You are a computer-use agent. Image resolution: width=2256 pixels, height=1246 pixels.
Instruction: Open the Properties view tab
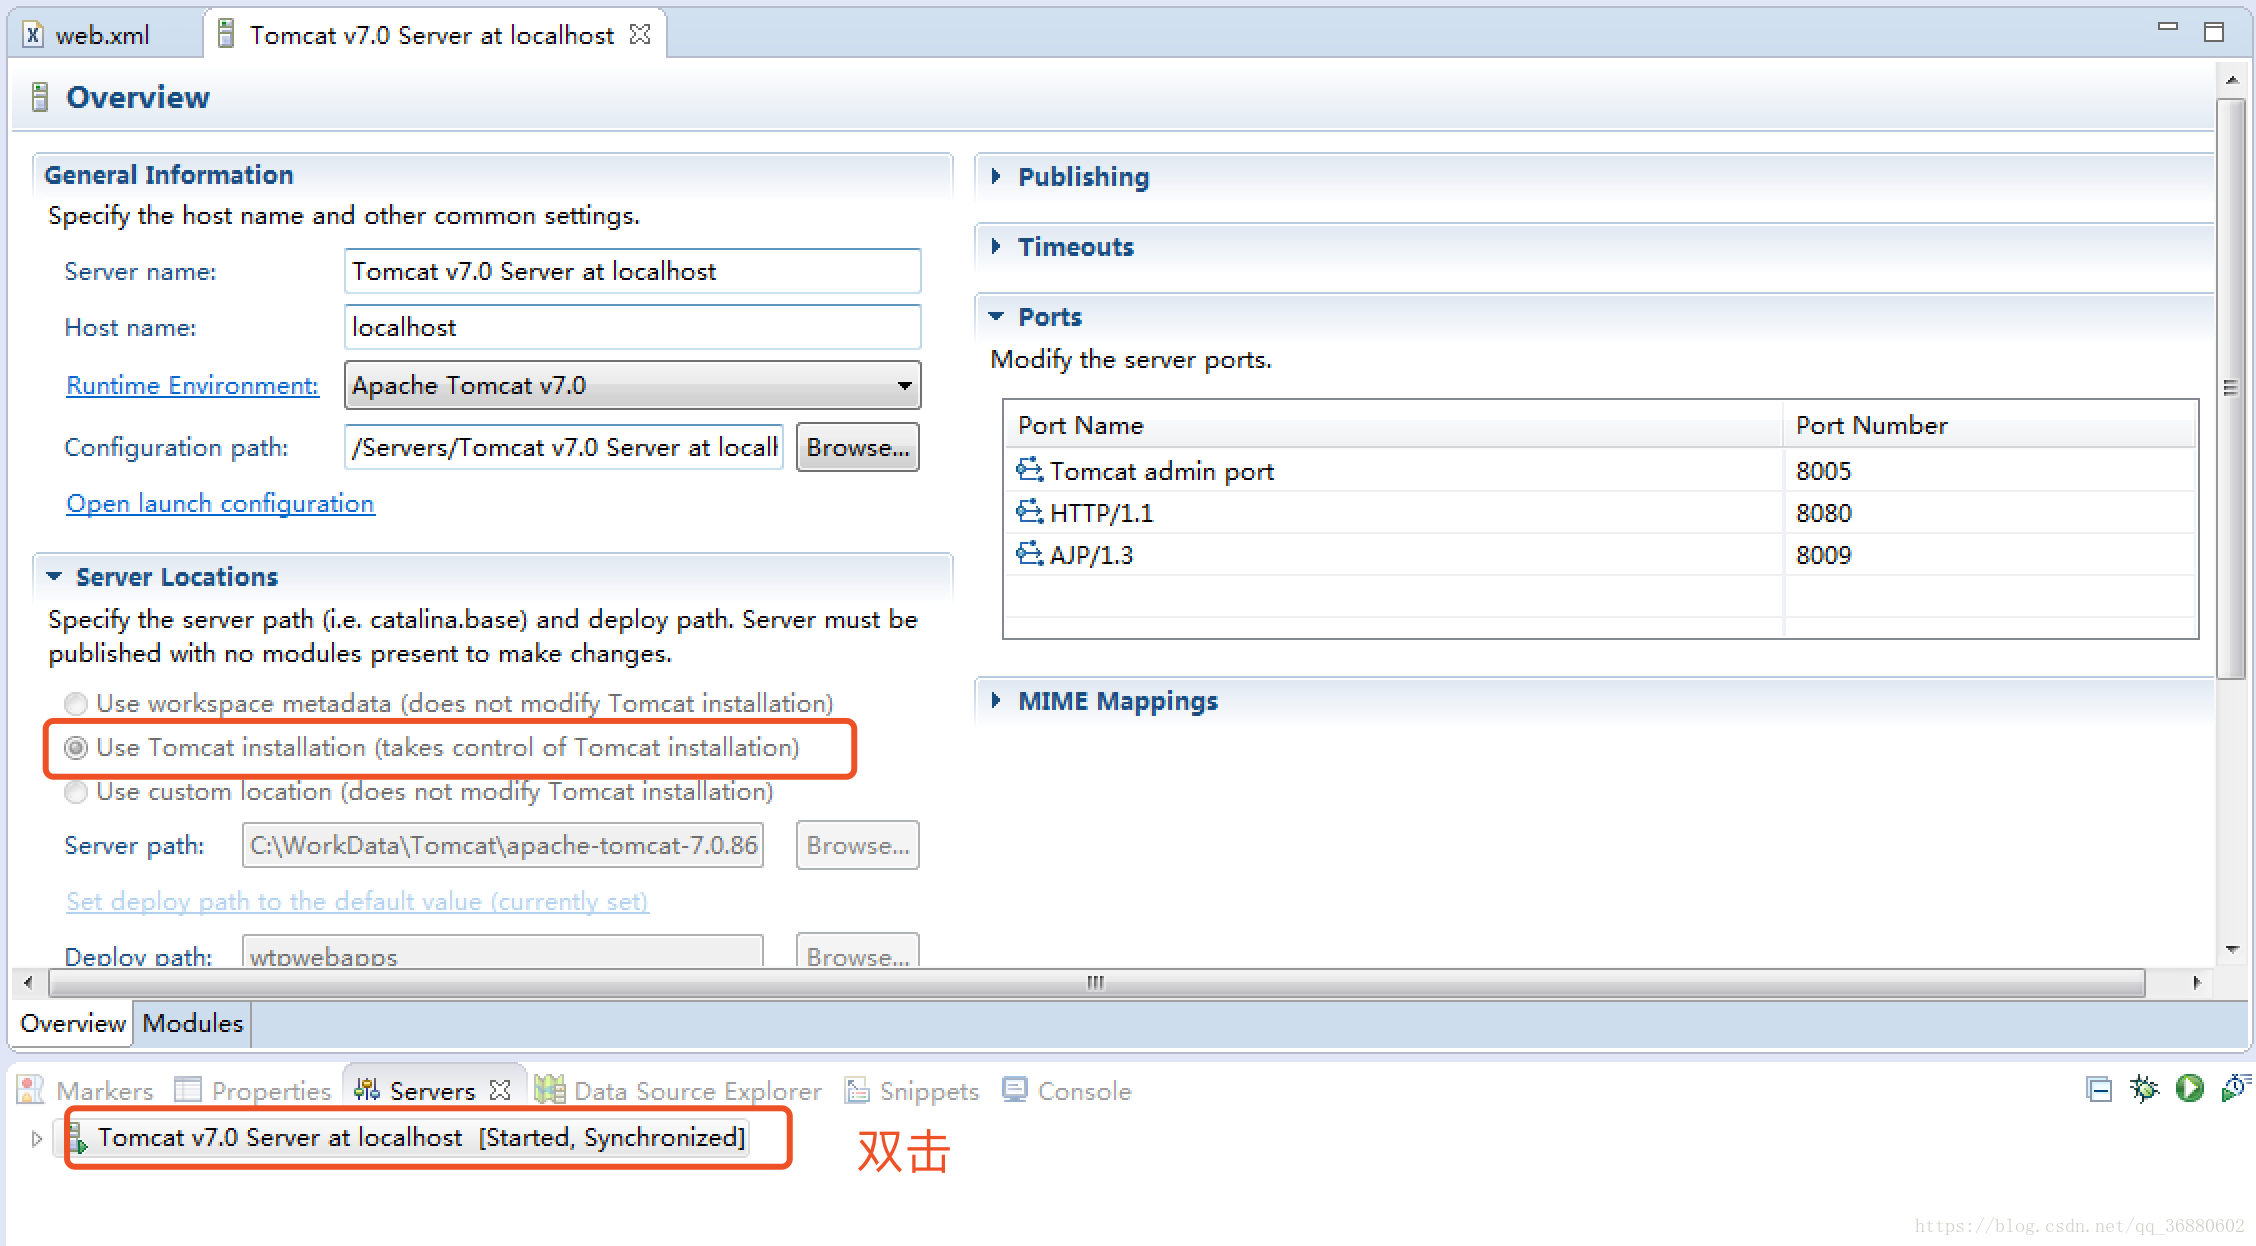pos(253,1090)
